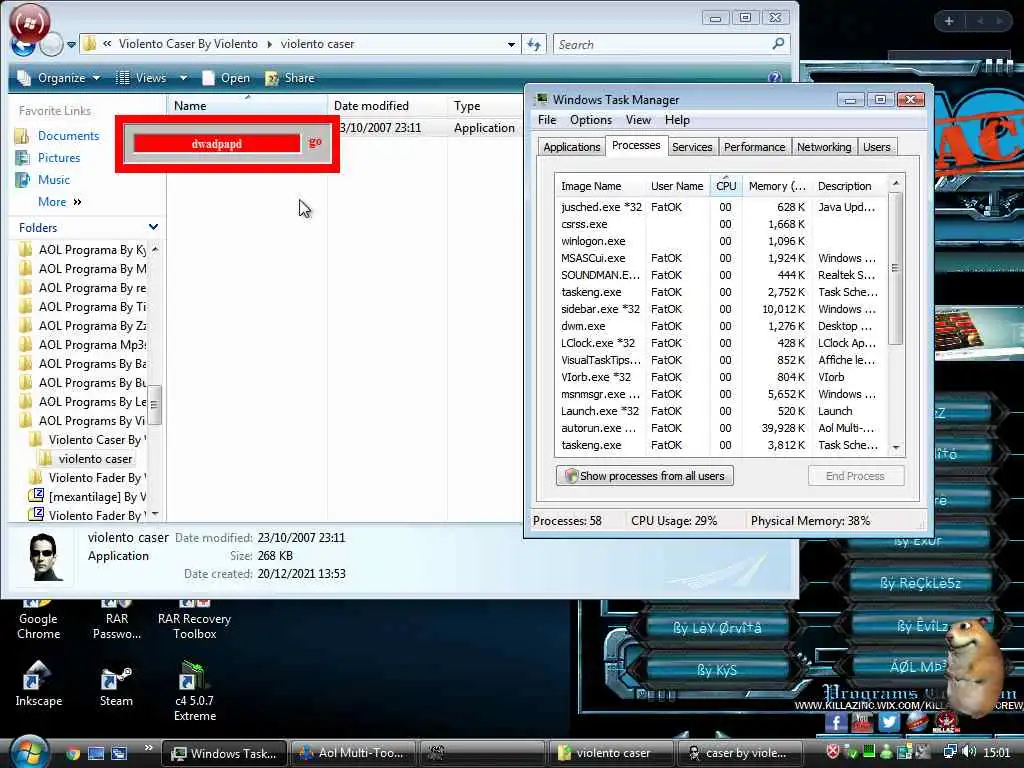Viewport: 1024px width, 768px height.
Task: Switch to the Applications tab
Action: coord(571,147)
